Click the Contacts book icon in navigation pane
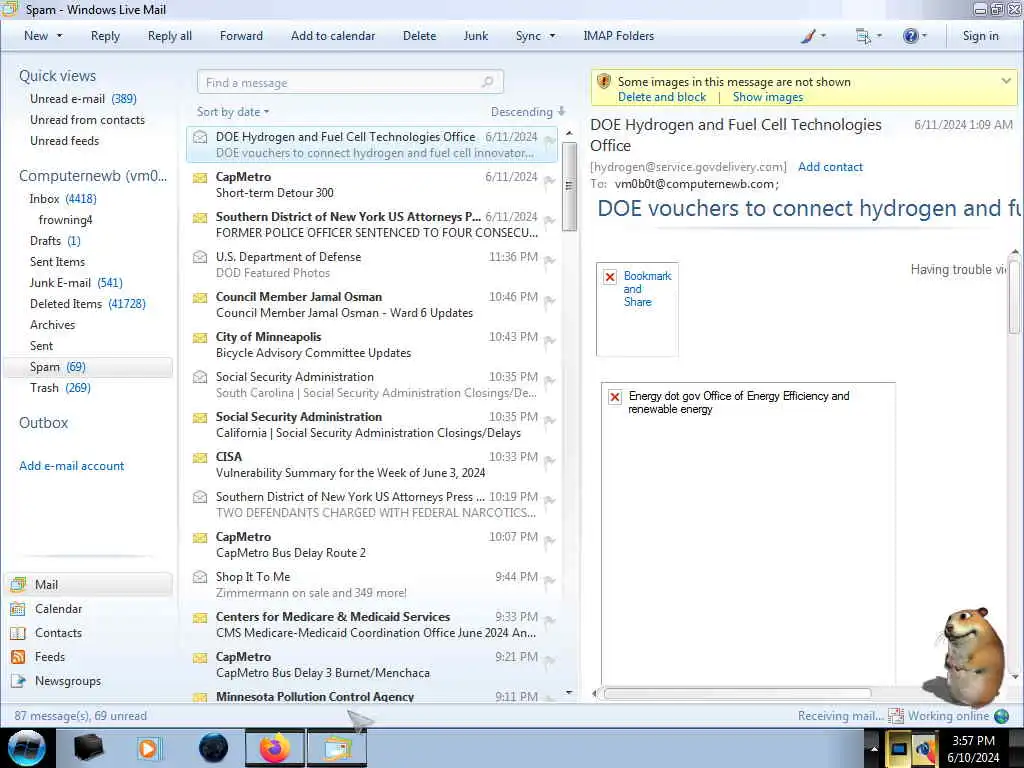 (x=18, y=633)
